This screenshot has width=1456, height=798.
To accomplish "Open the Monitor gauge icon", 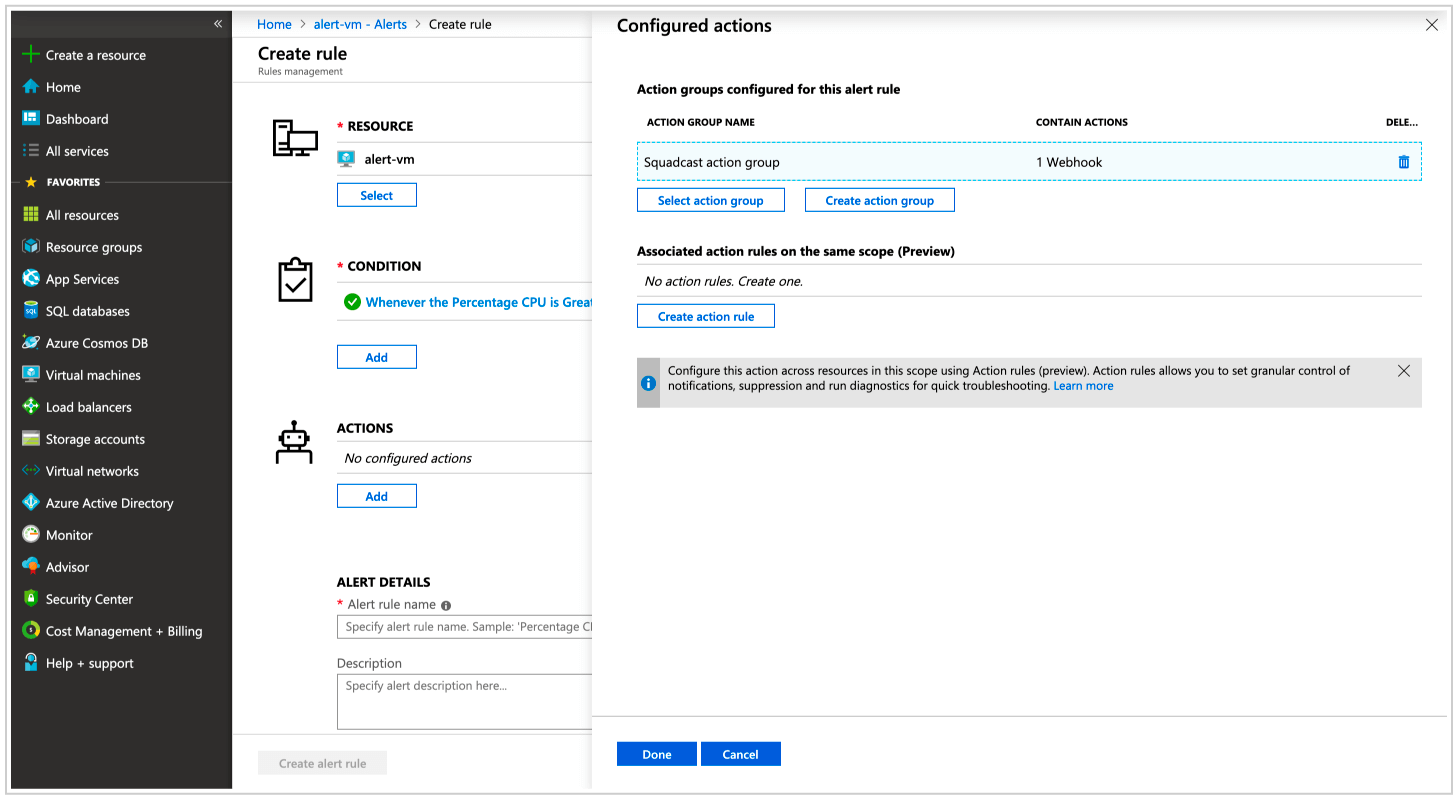I will [30, 535].
